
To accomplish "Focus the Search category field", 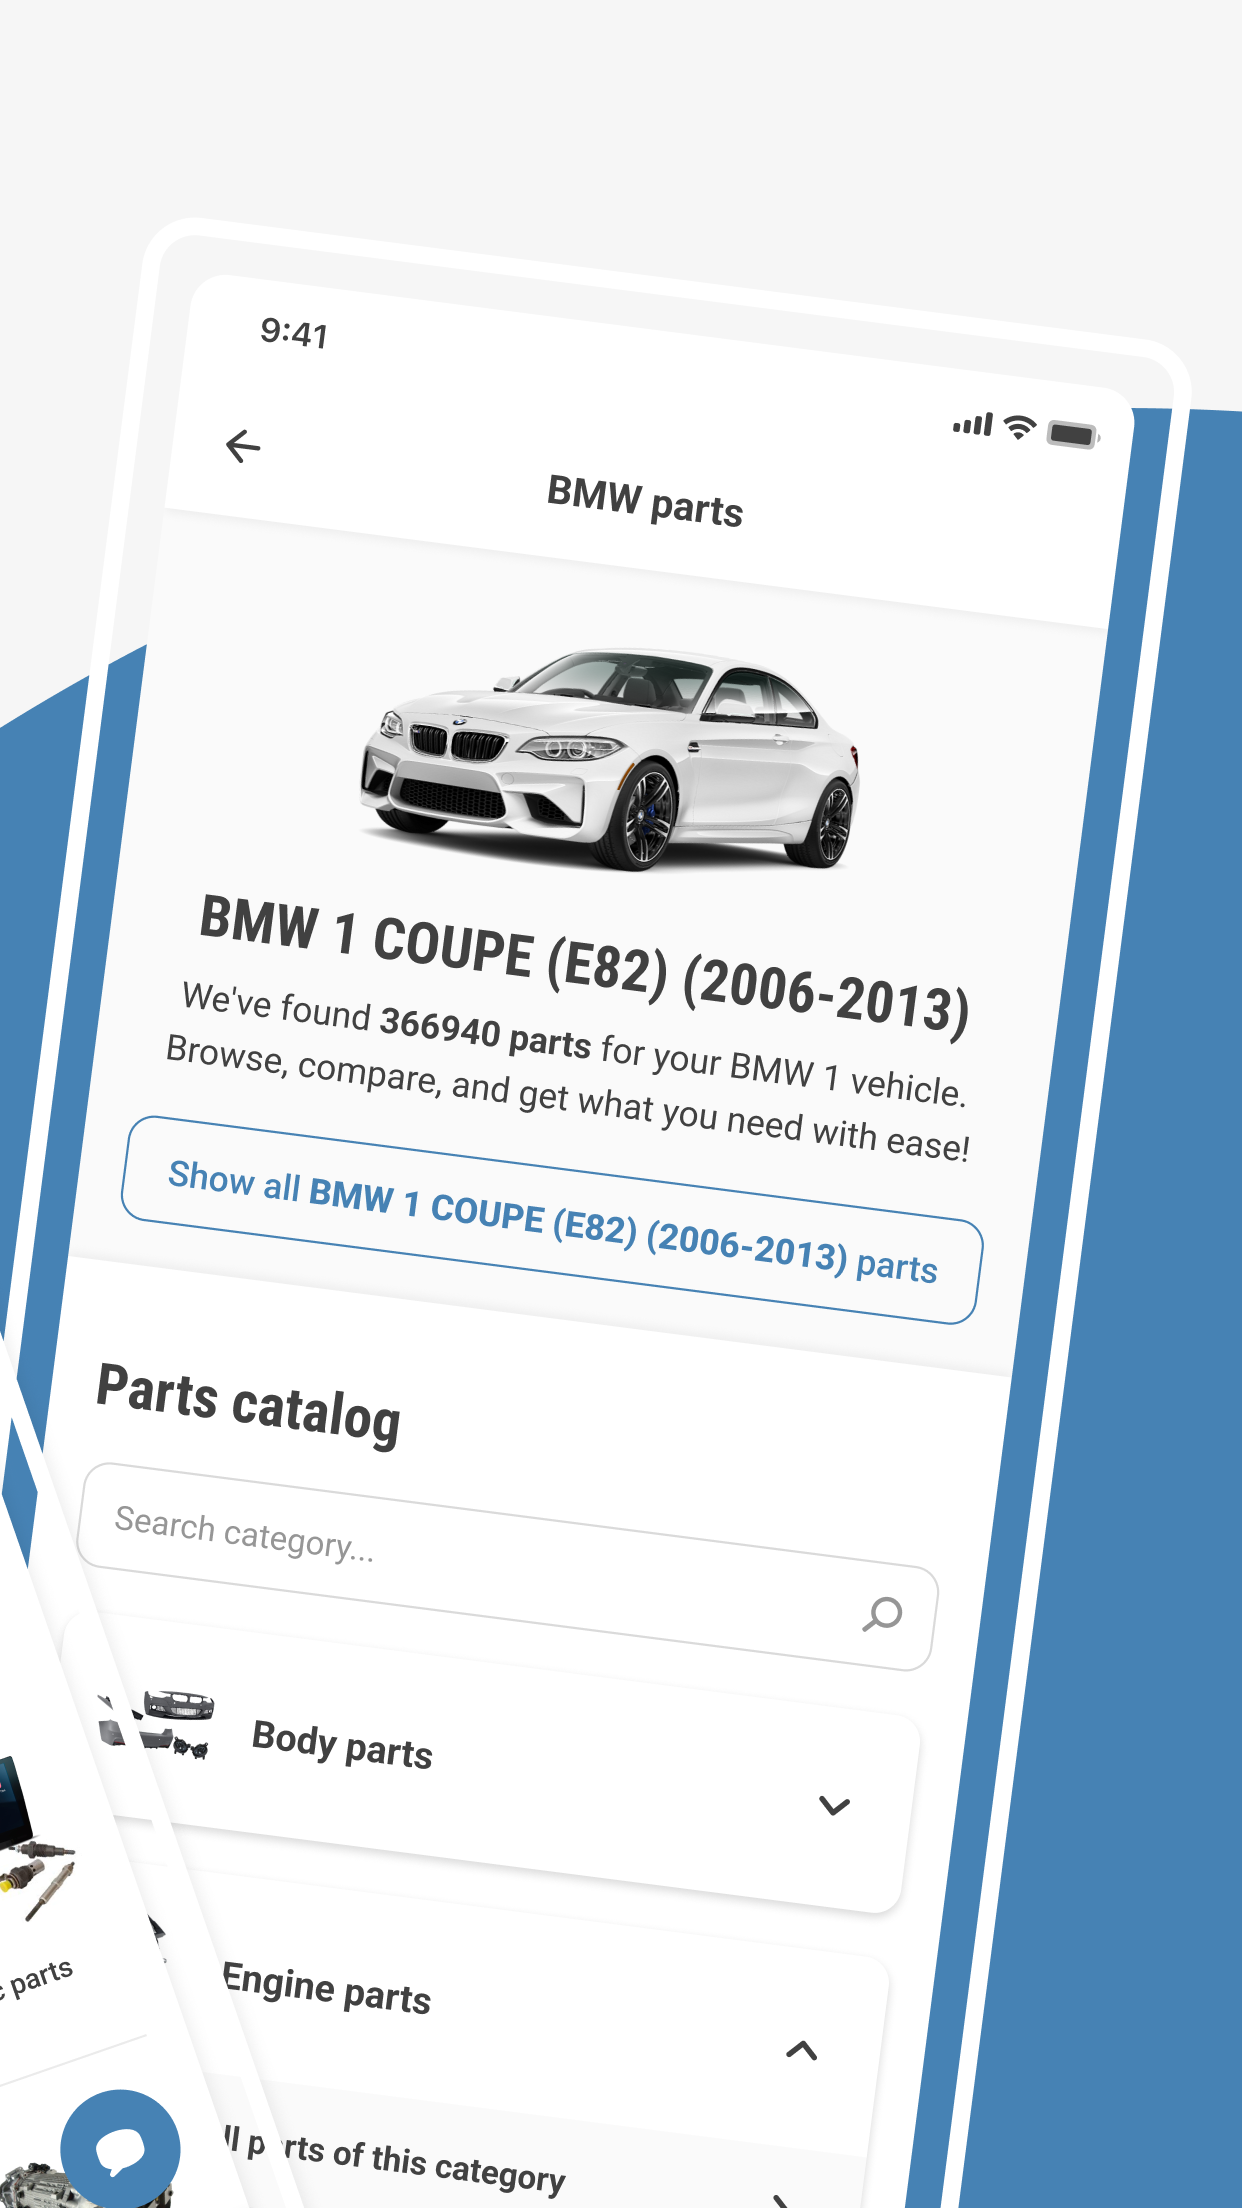I will click(x=508, y=1567).
